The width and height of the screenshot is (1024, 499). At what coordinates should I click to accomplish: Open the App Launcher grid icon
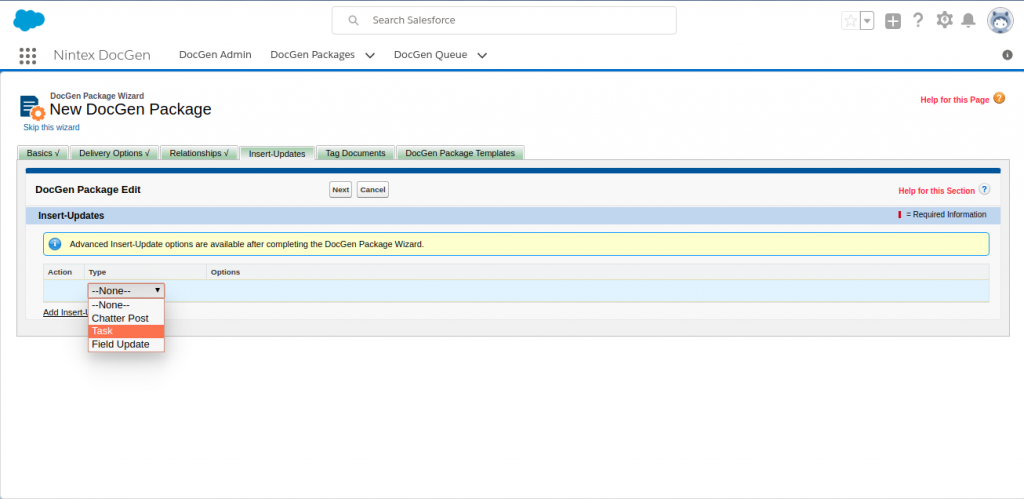pos(28,55)
